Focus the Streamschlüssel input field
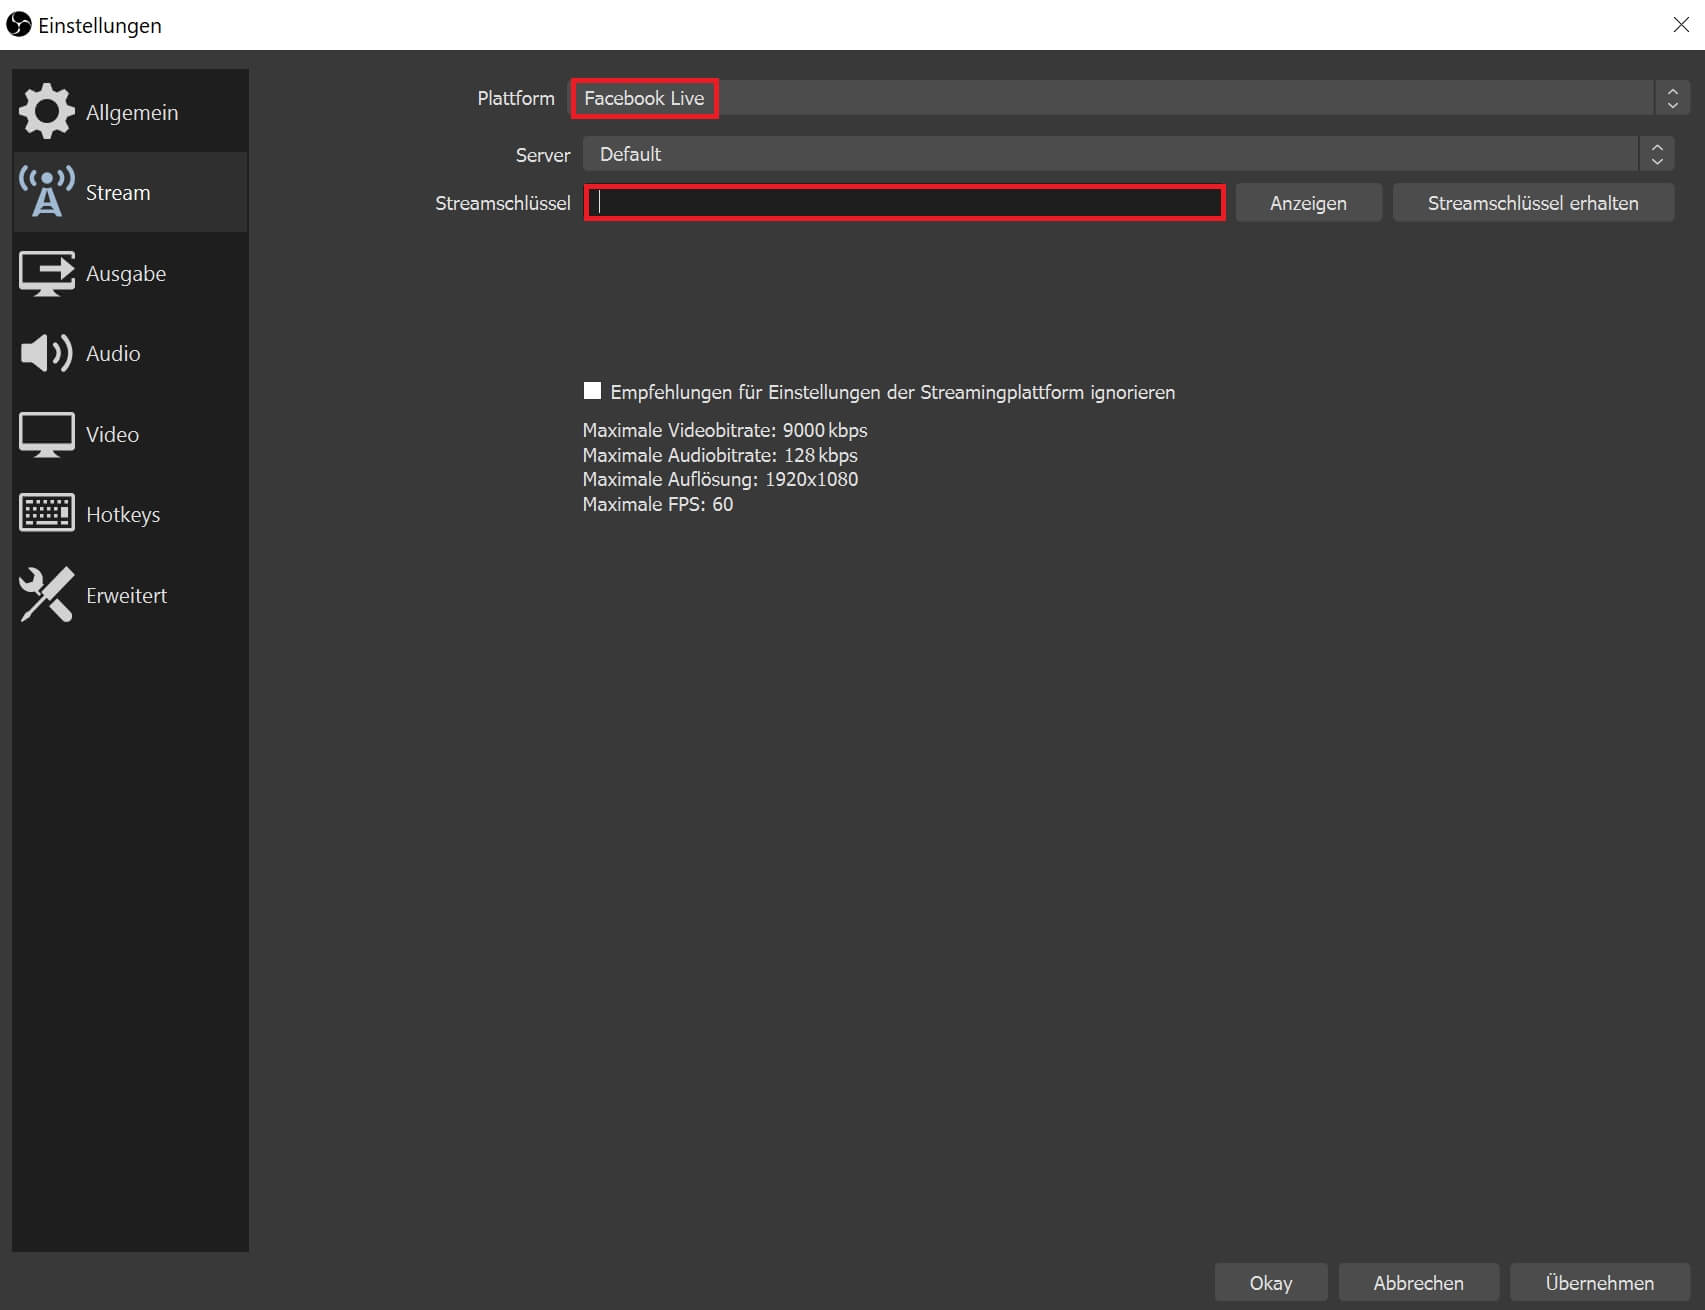Screen dimensions: 1705x1310 pyautogui.click(x=904, y=203)
